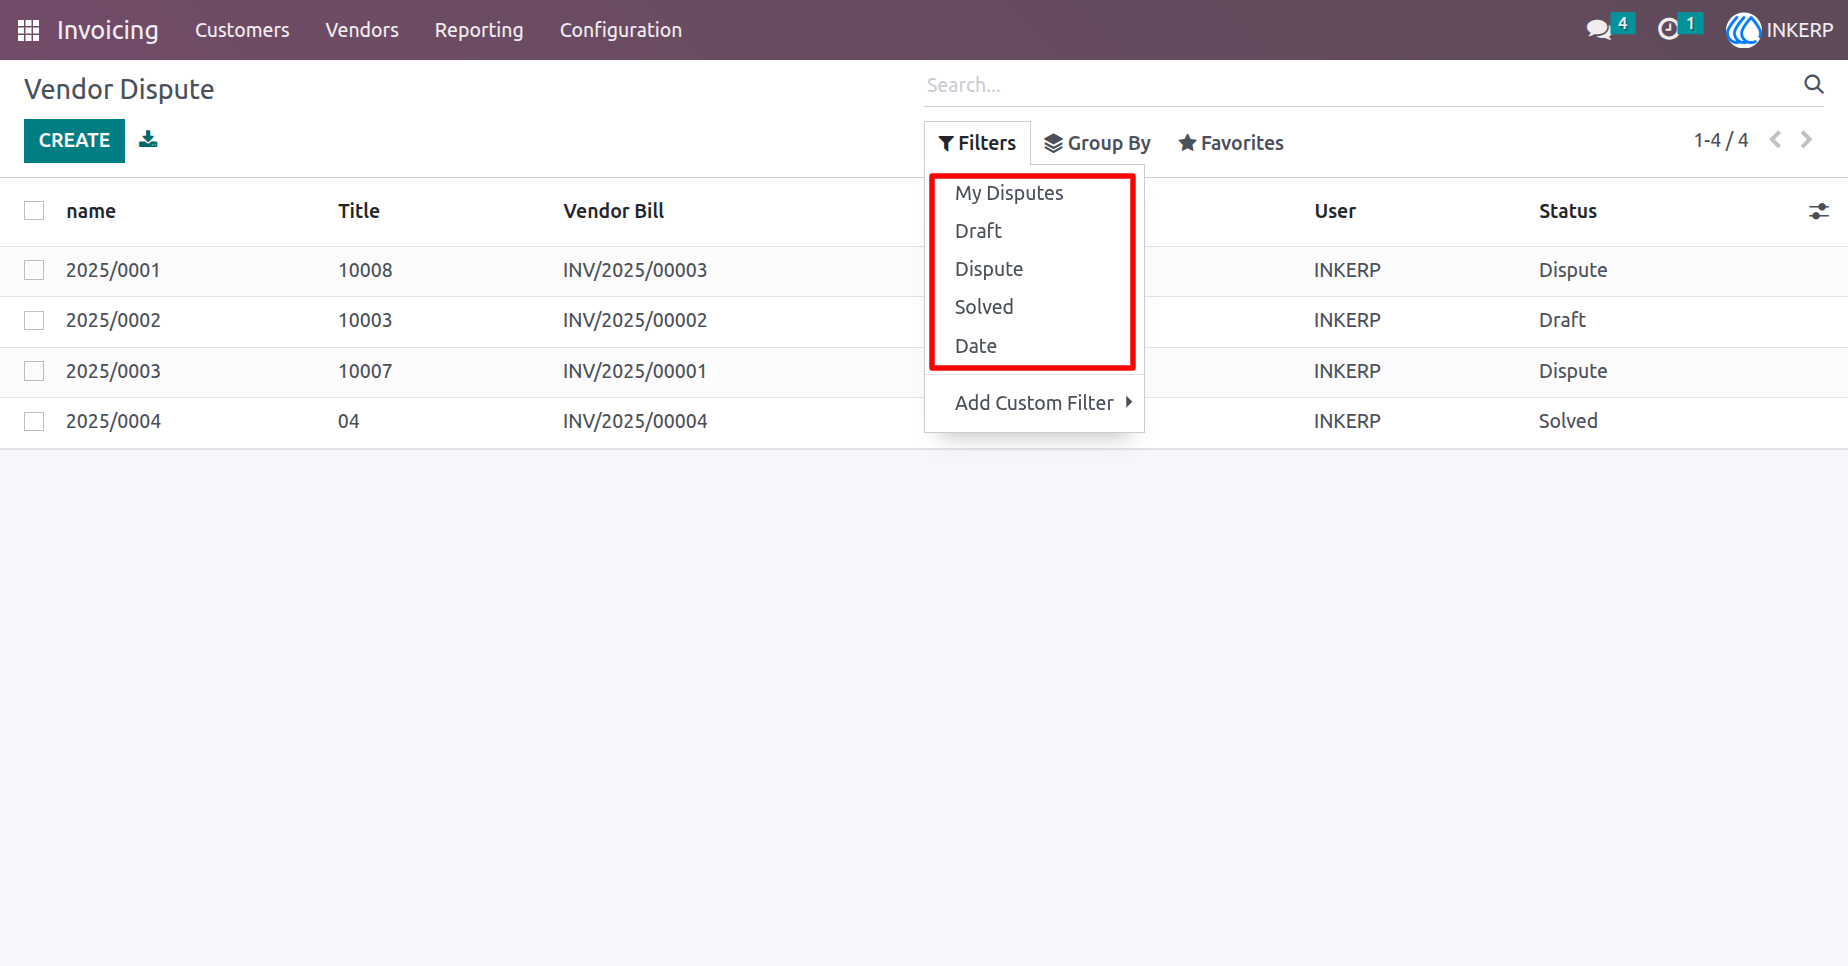Image resolution: width=1848 pixels, height=966 pixels.
Task: Sort by the User column header
Action: (x=1335, y=211)
